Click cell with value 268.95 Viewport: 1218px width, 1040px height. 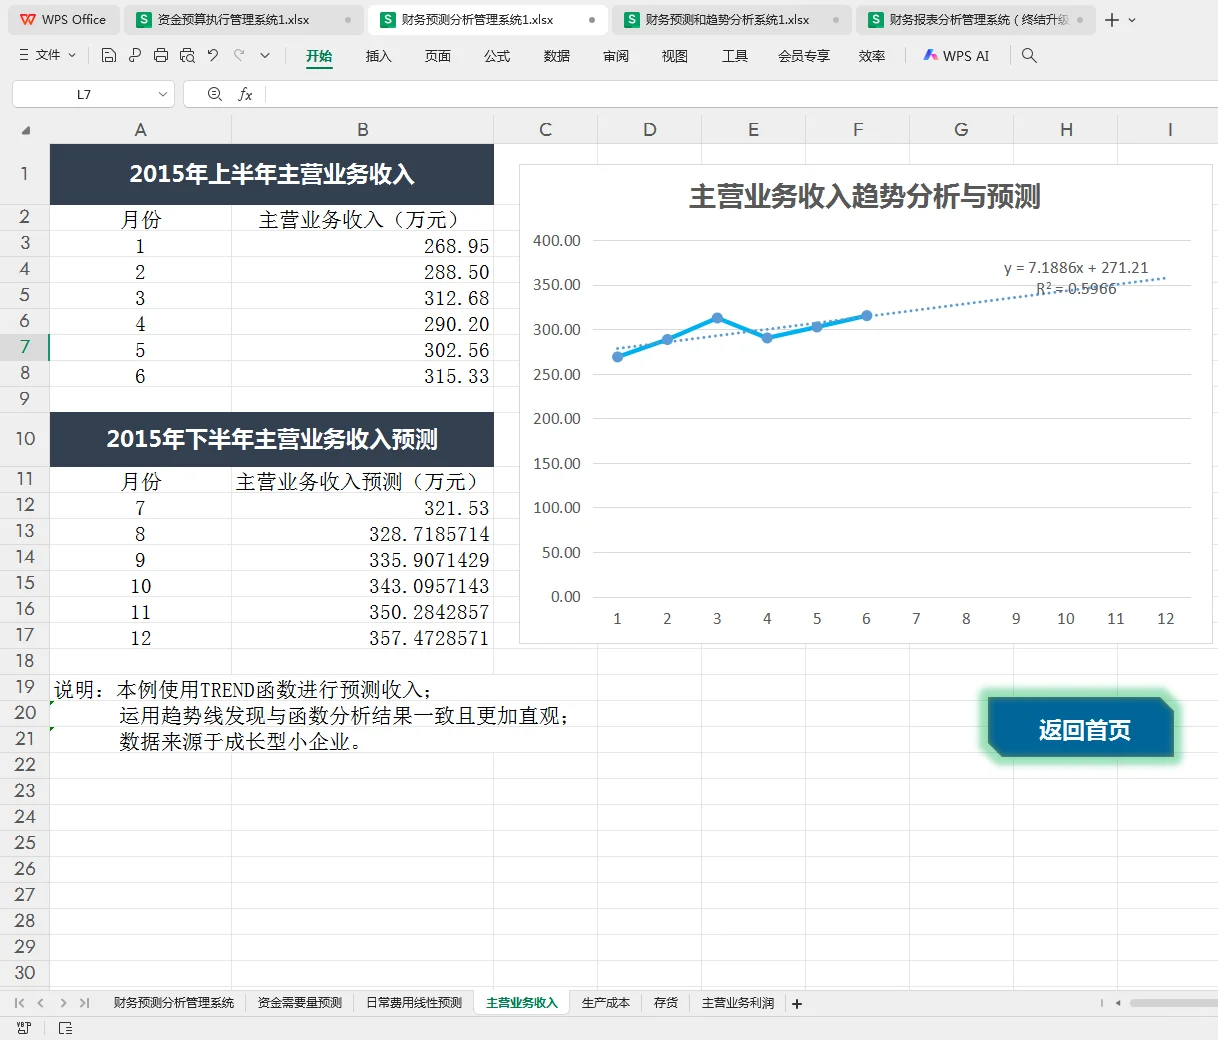click(362, 245)
